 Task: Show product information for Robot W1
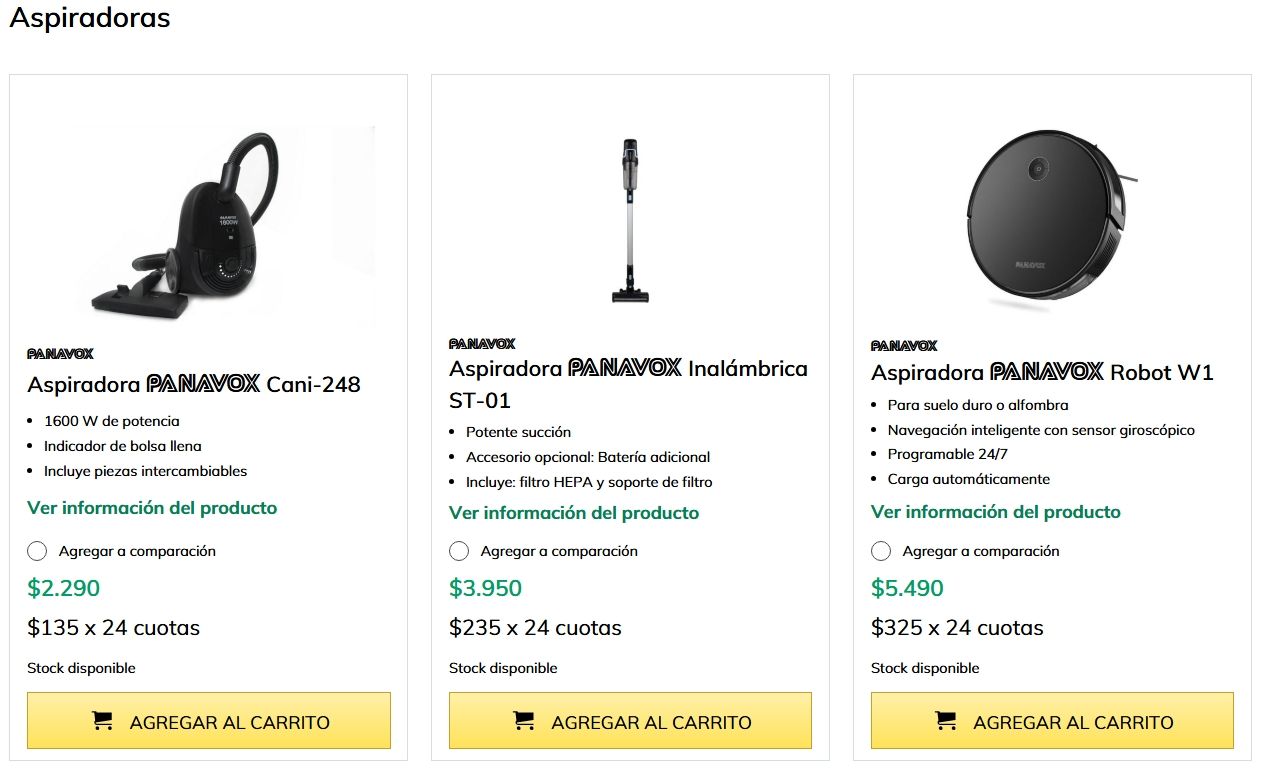pos(996,512)
